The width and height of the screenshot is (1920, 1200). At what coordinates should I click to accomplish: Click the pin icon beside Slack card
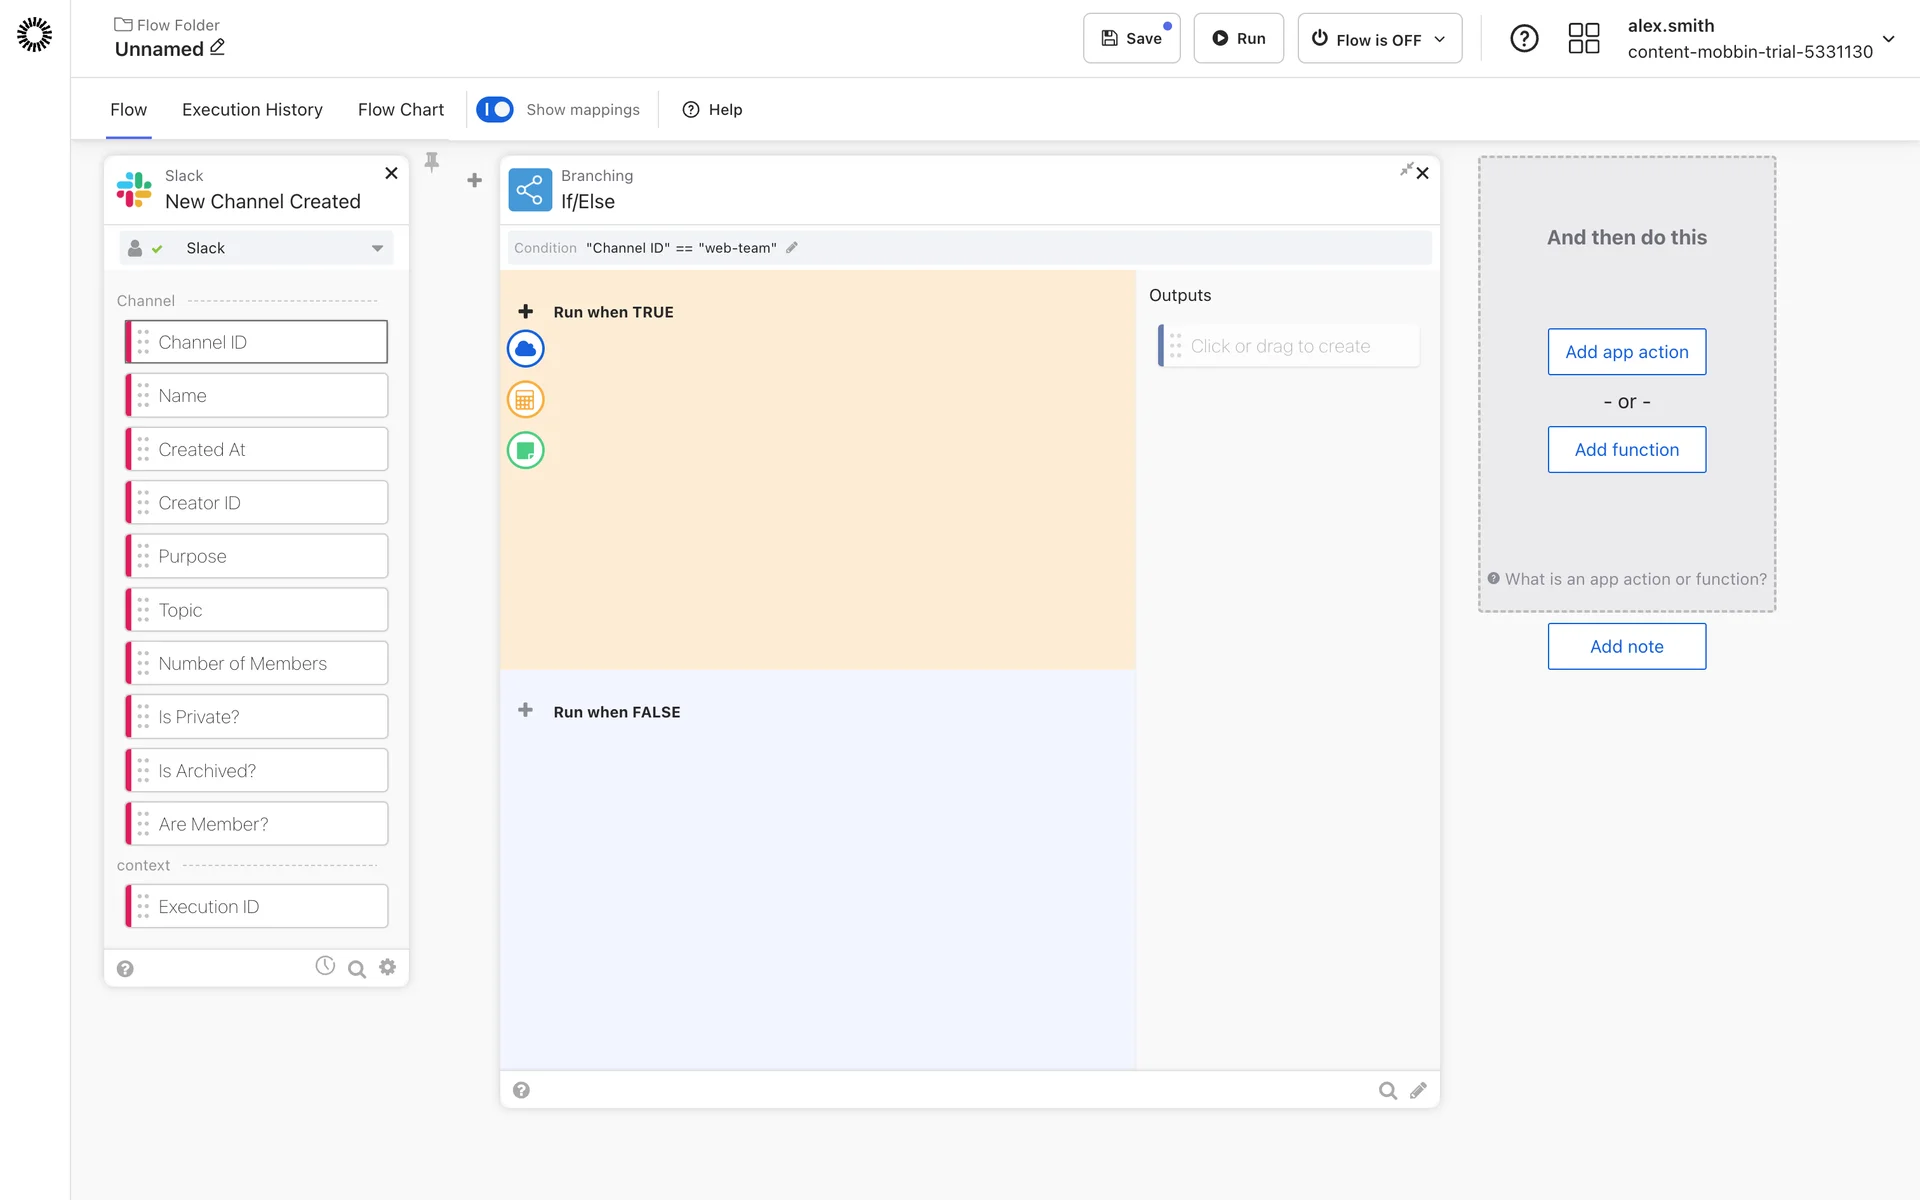pyautogui.click(x=432, y=162)
